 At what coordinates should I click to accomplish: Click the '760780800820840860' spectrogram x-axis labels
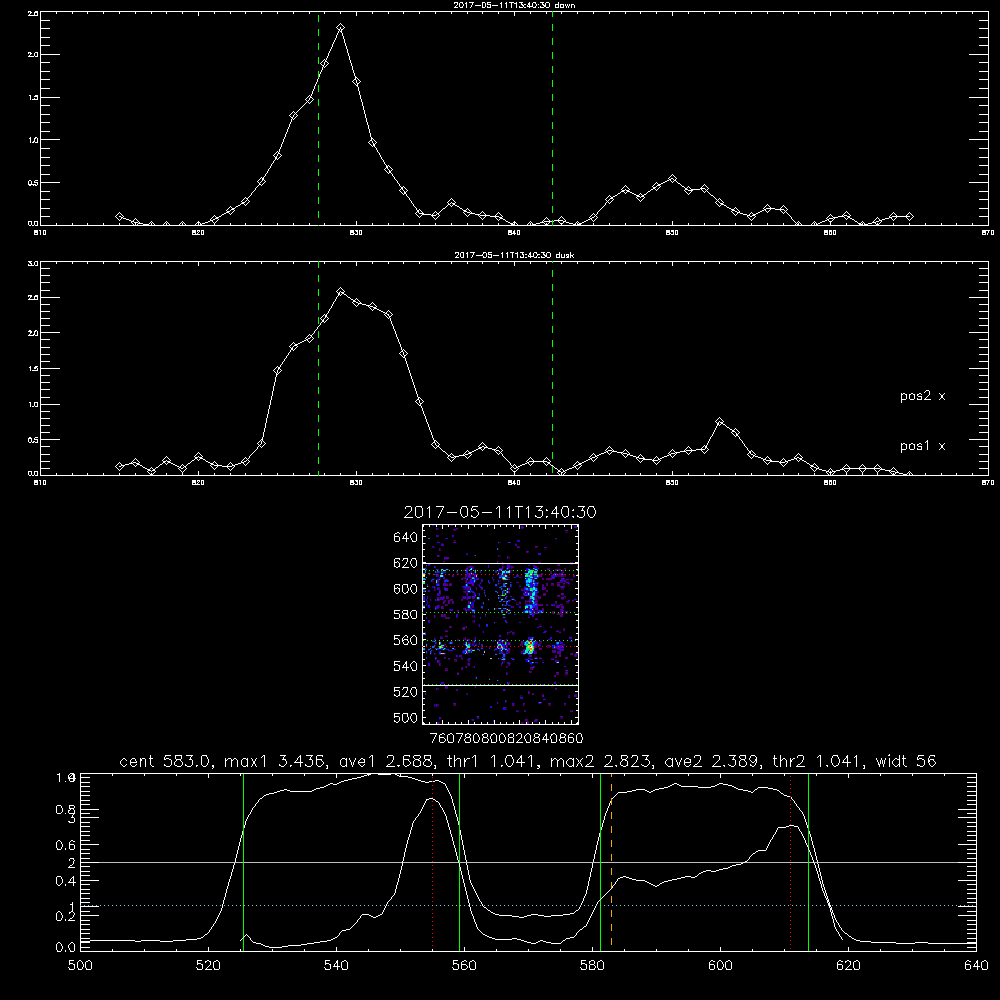coord(507,738)
